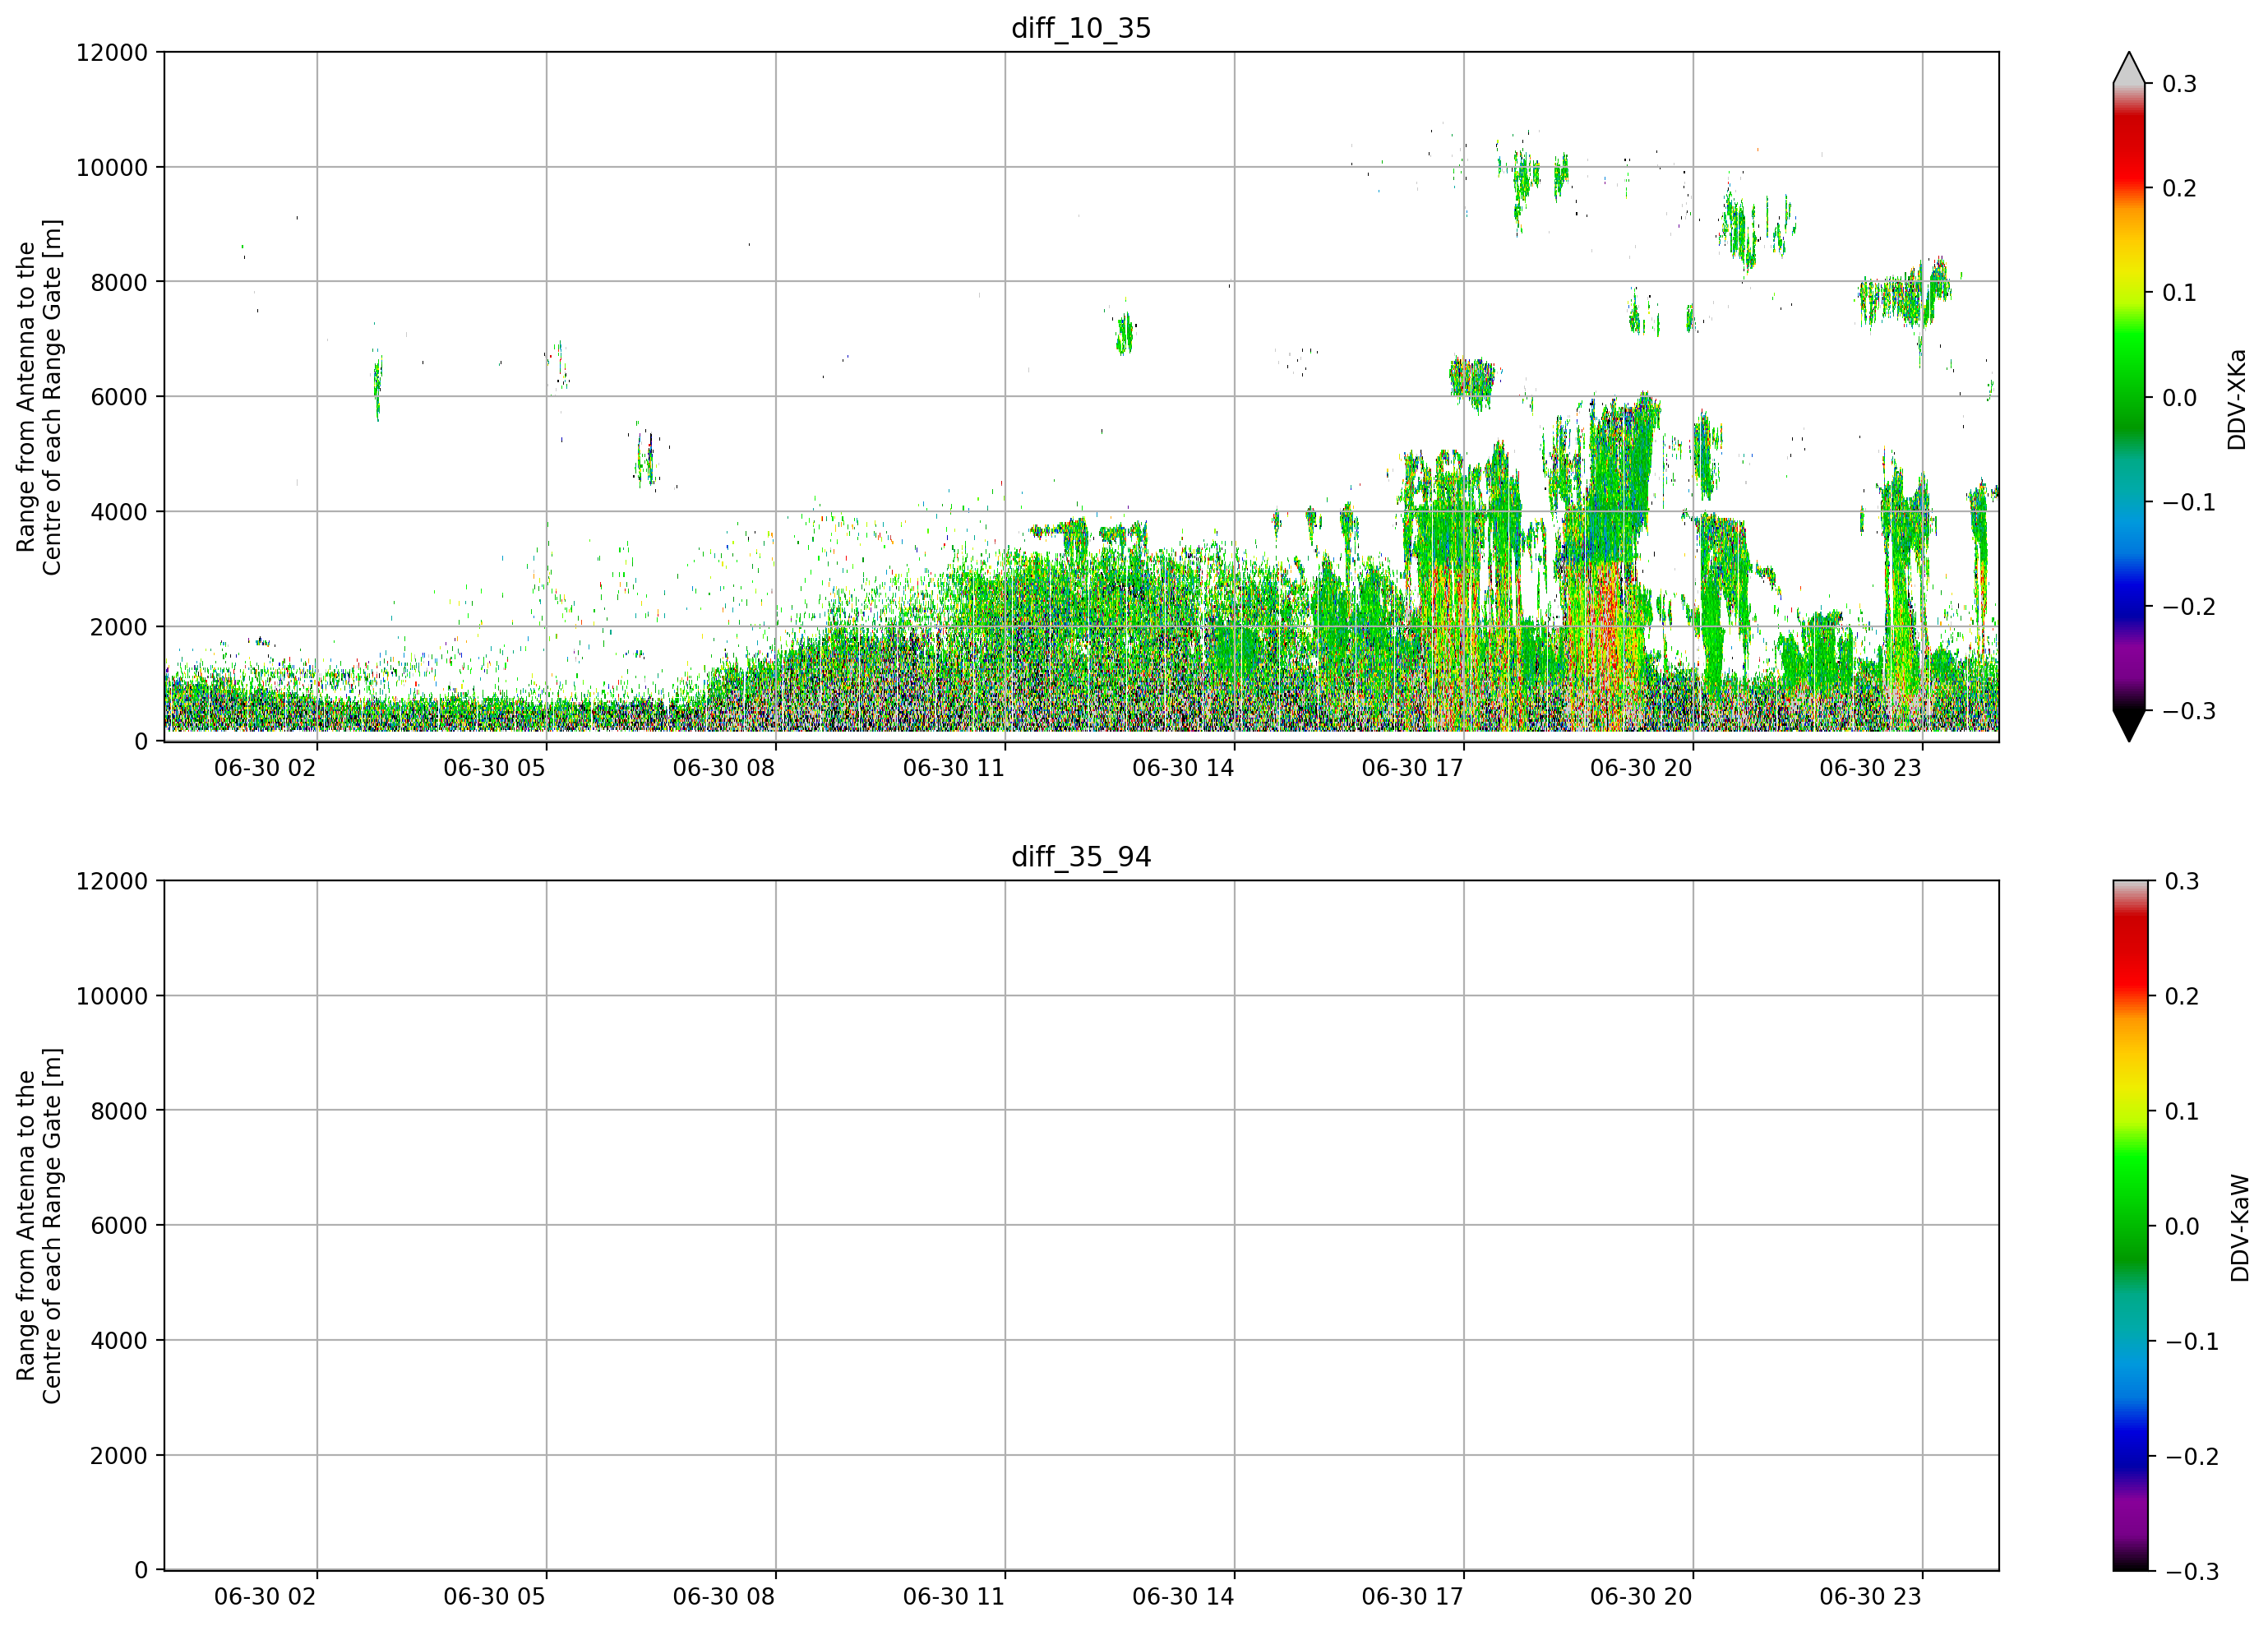Screen dimensions: 2268x1626
Task: Click the 0.2 tick on DDV-XKa colorbar
Action: pyautogui.click(x=2179, y=189)
